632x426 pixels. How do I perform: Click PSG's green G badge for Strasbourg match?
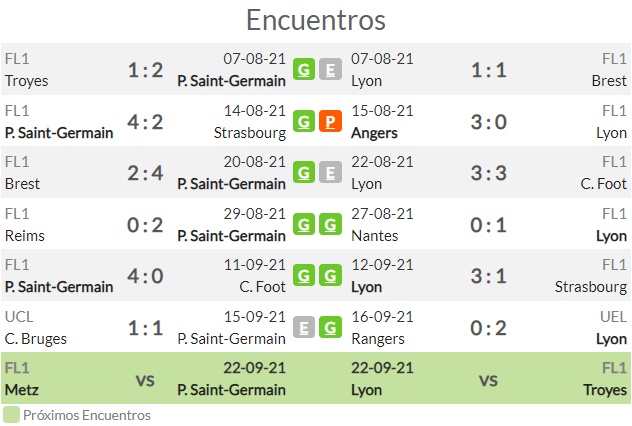pos(304,121)
